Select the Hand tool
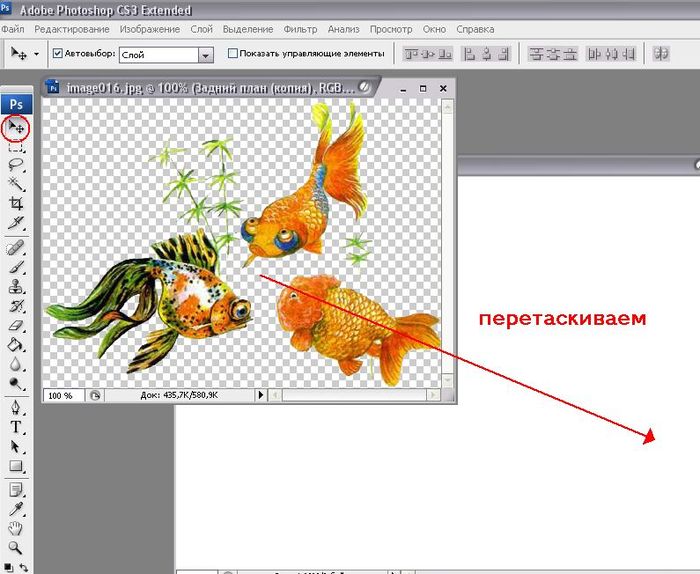Viewport: 700px width, 574px height. [16, 528]
